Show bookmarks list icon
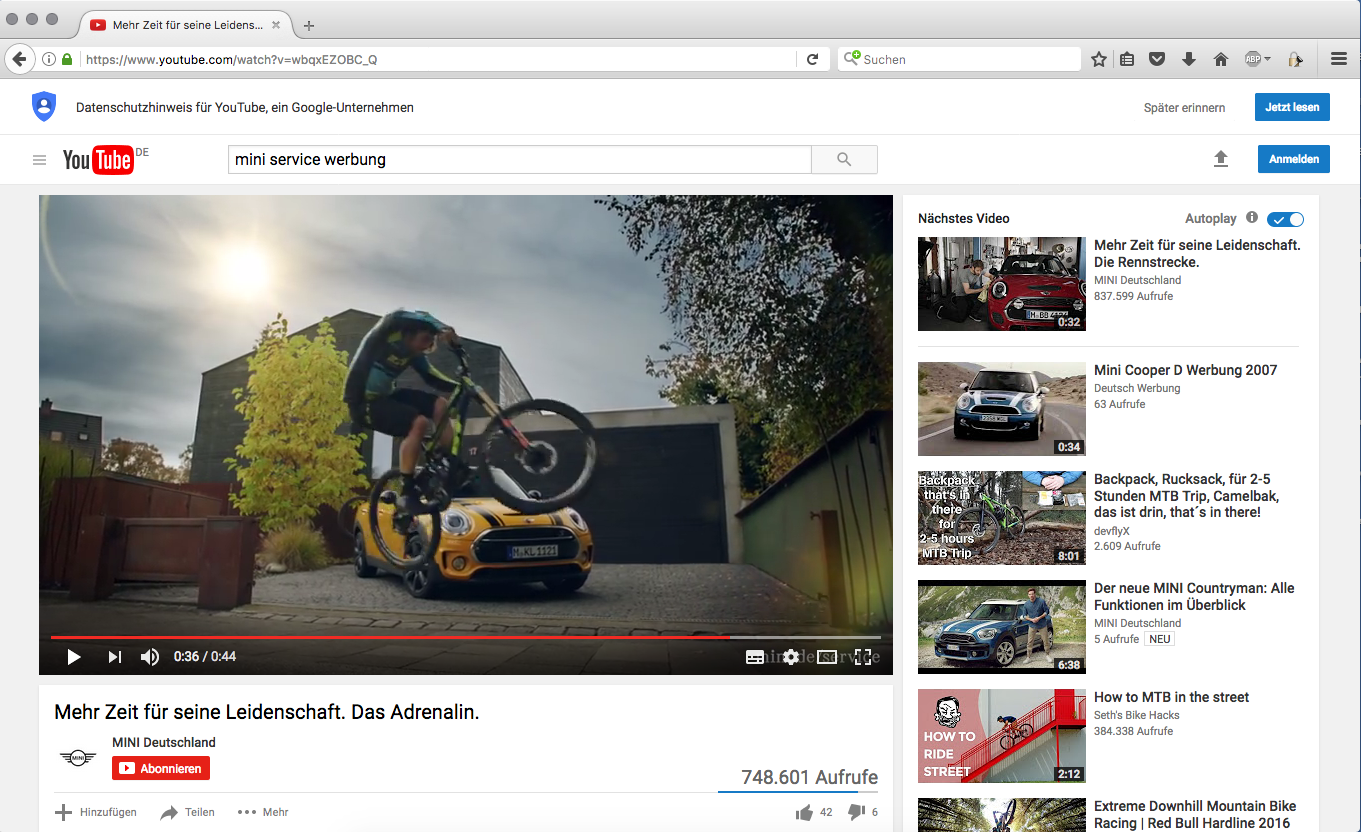The image size is (1361, 832). click(x=1127, y=60)
